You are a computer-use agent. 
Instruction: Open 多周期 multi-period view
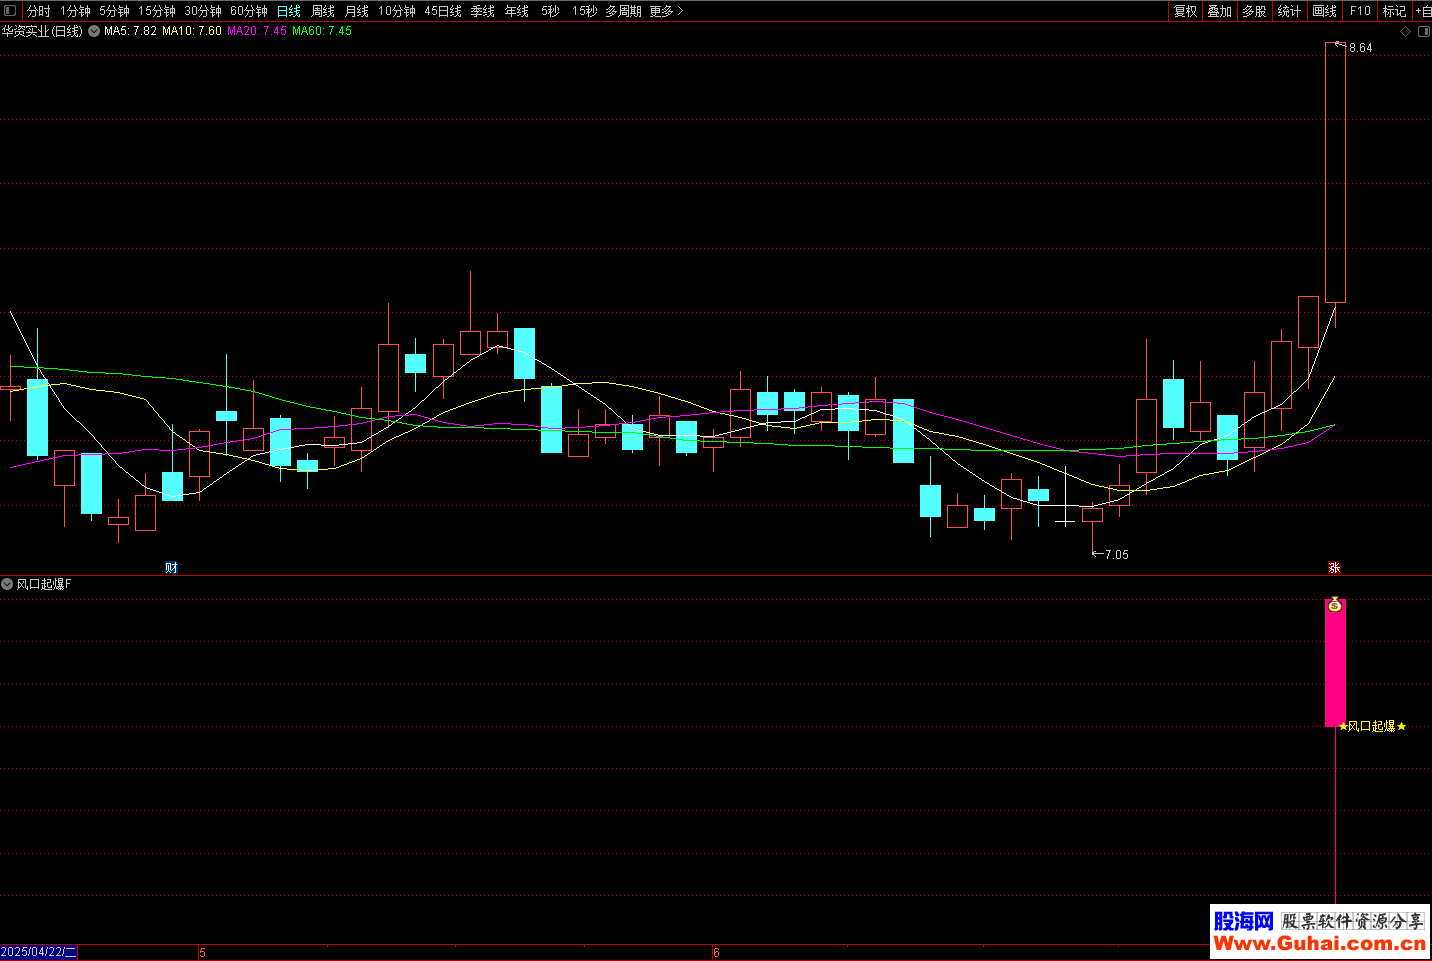point(623,11)
